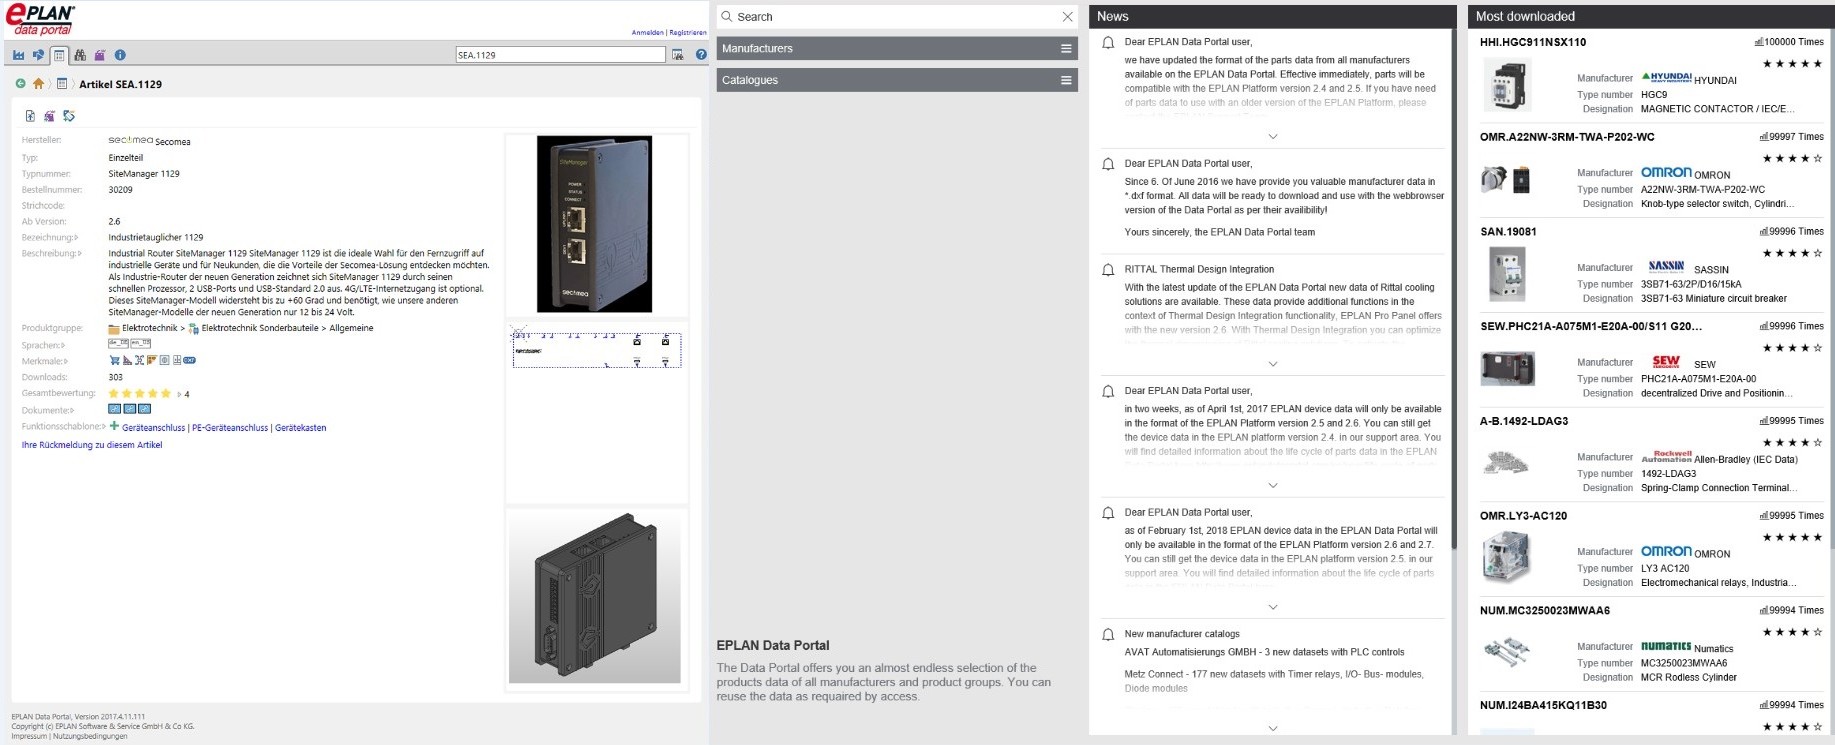Open HHI.HGC911NSX110 most downloaded item

pyautogui.click(x=1532, y=42)
